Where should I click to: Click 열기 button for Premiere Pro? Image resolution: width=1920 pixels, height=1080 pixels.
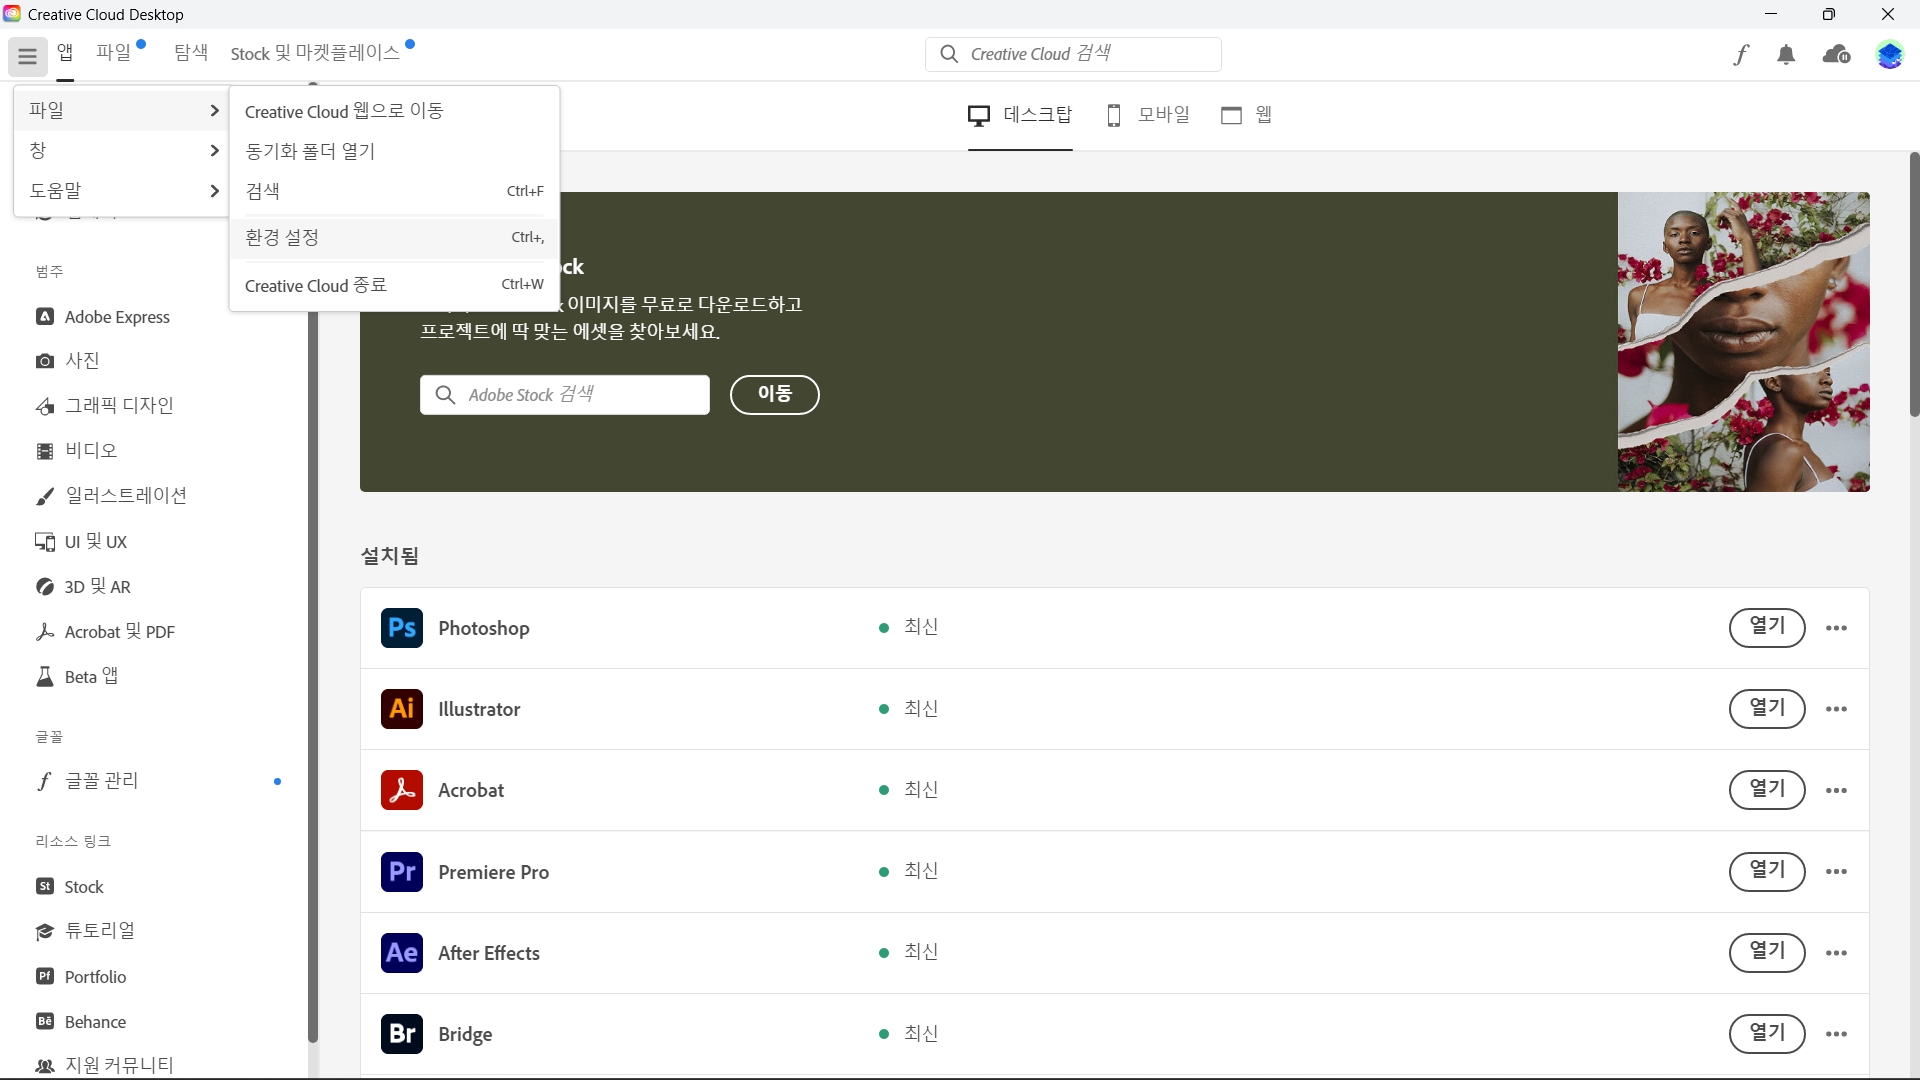[1767, 872]
